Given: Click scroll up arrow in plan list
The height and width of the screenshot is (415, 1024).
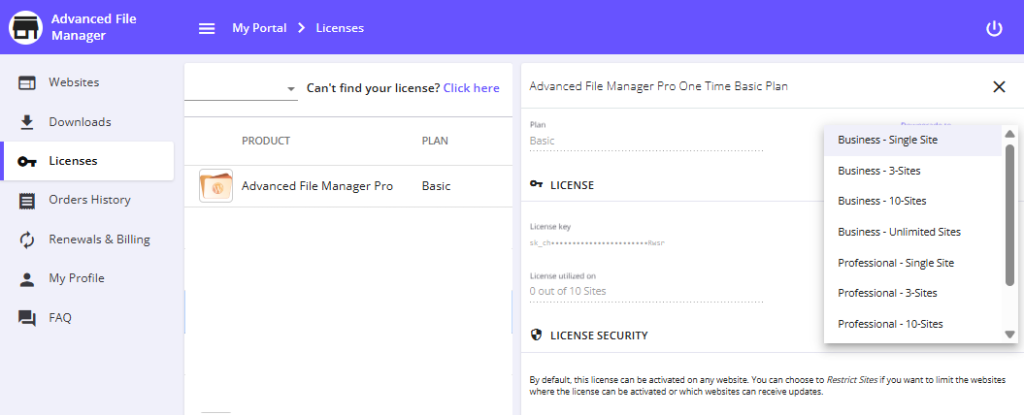Looking at the screenshot, I should pos(1010,133).
